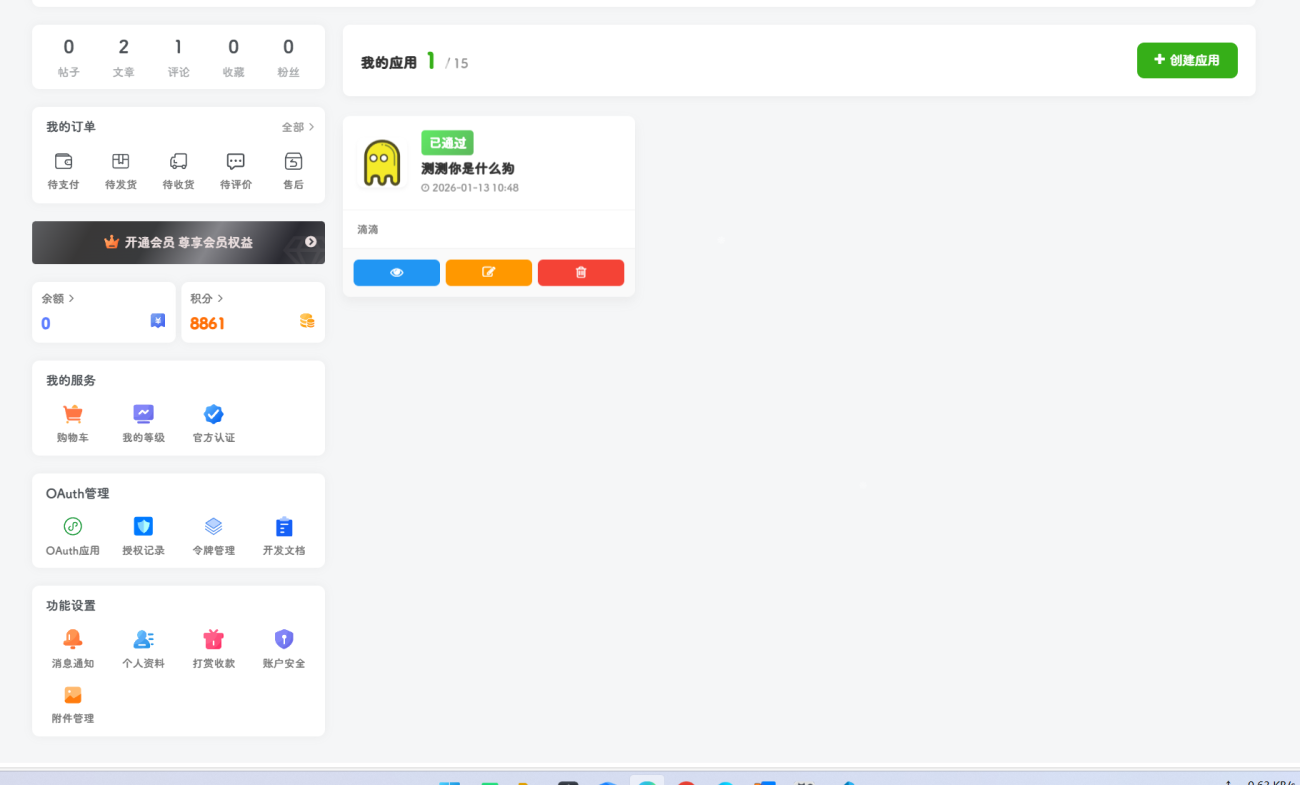The image size is (1300, 785).
Task: Open 附件管理 attachment management
Action: pyautogui.click(x=73, y=704)
